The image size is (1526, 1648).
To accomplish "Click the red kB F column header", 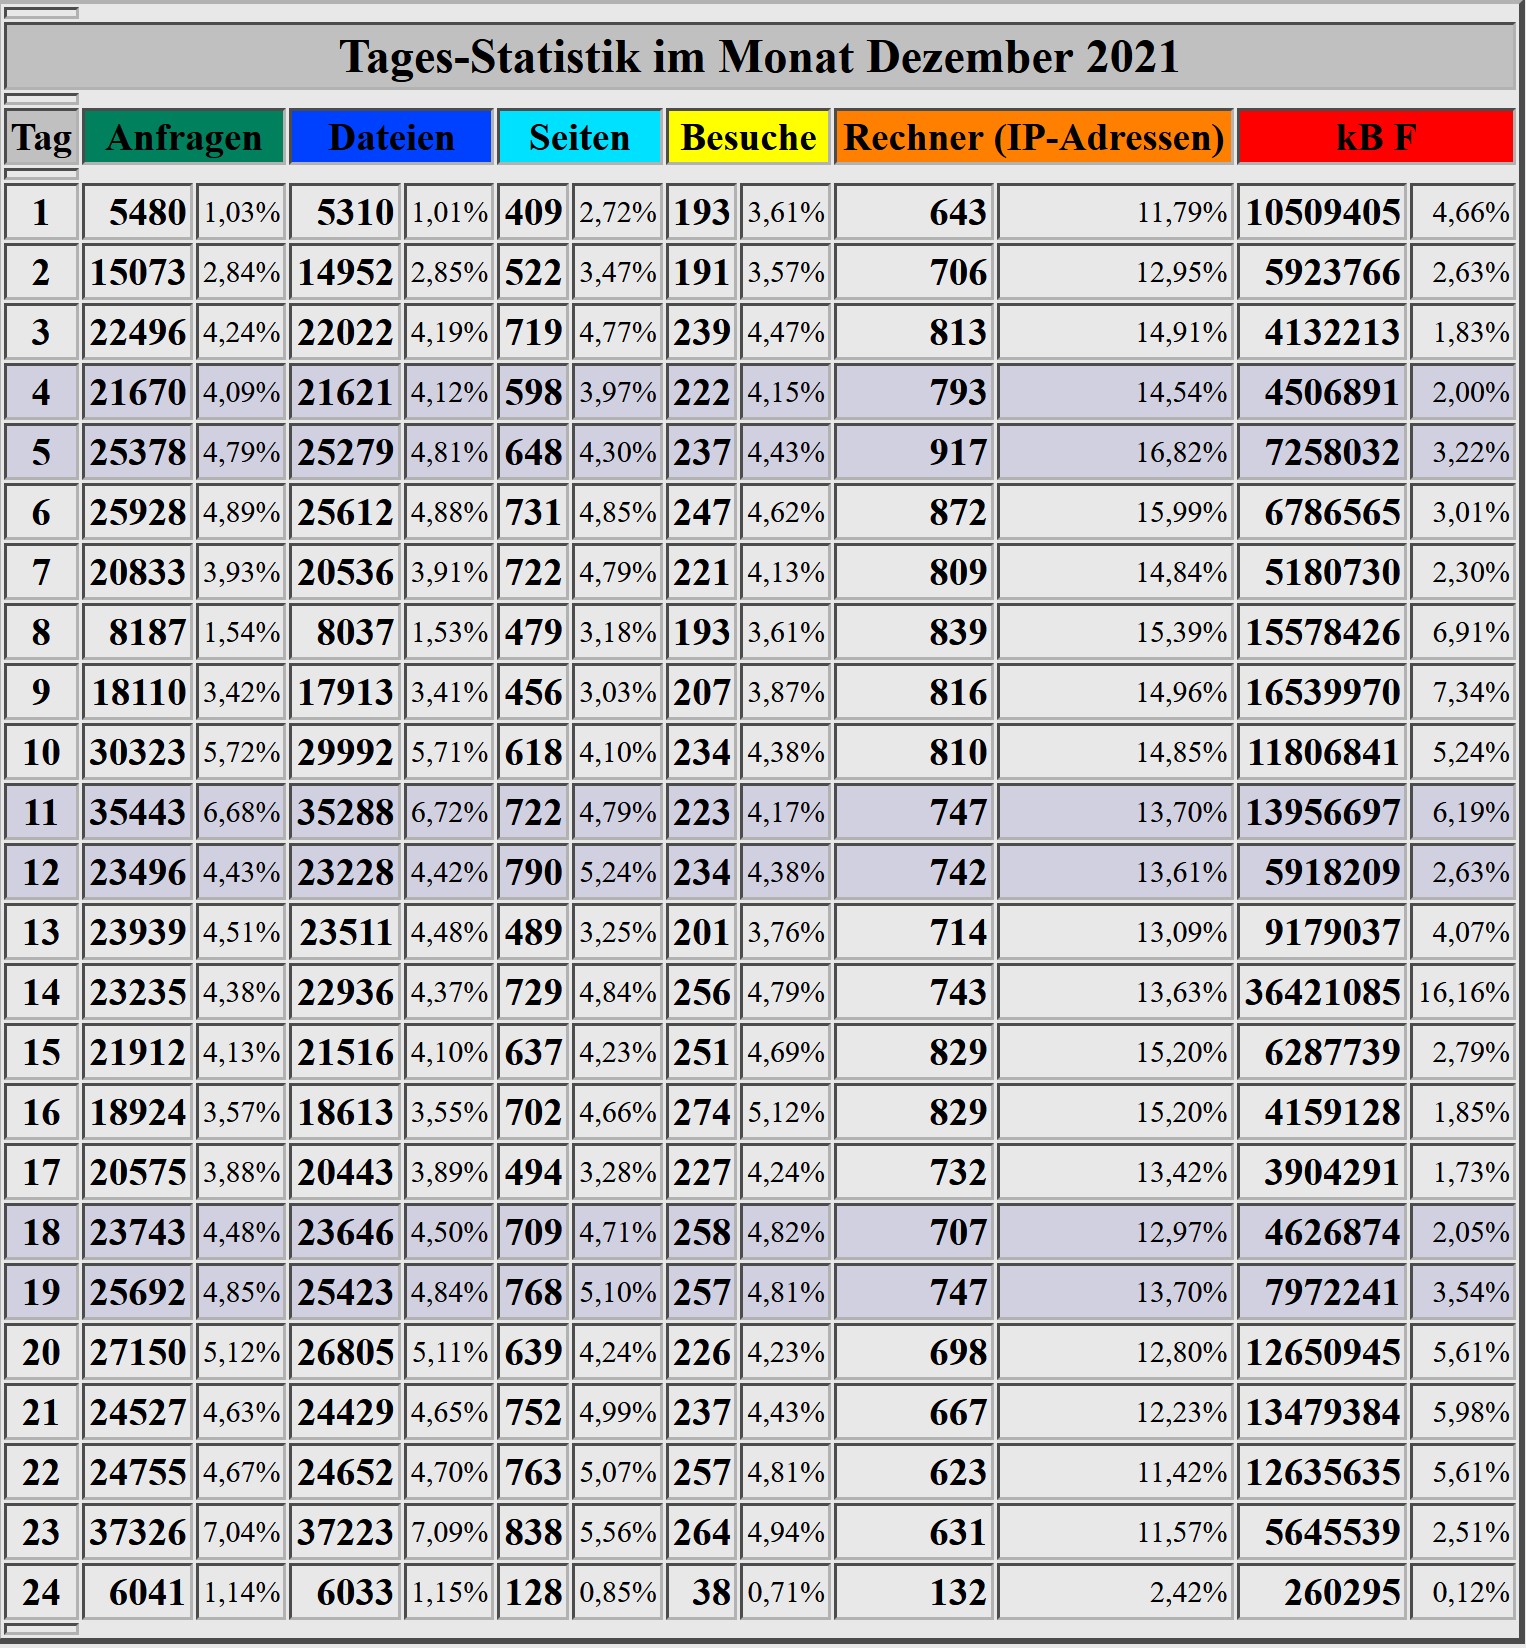I will [1376, 137].
